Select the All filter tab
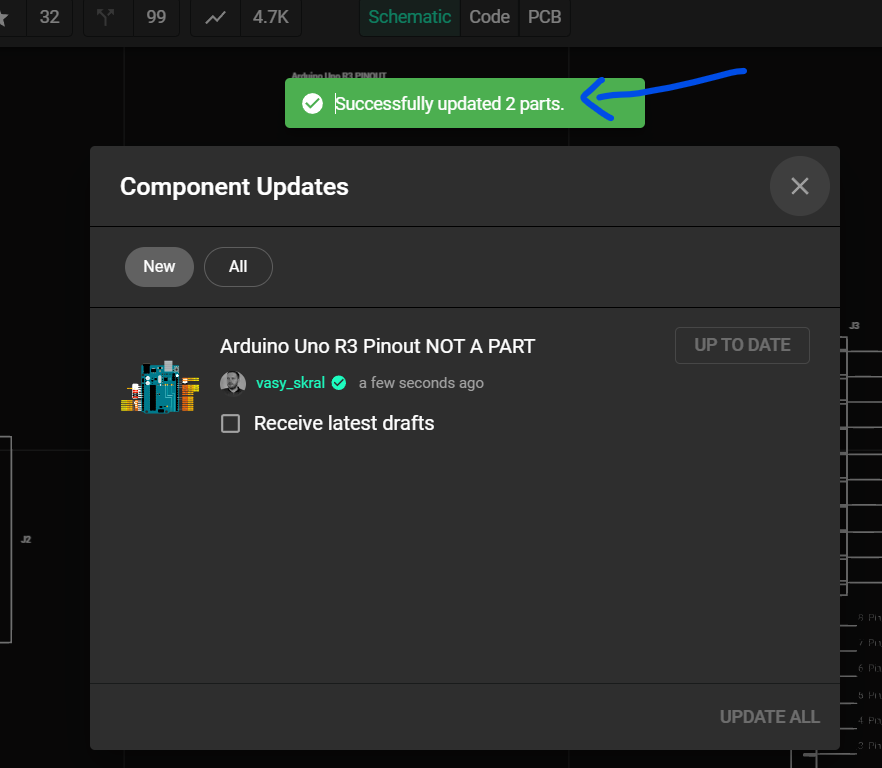Screen dimensions: 882x768 (x=238, y=267)
